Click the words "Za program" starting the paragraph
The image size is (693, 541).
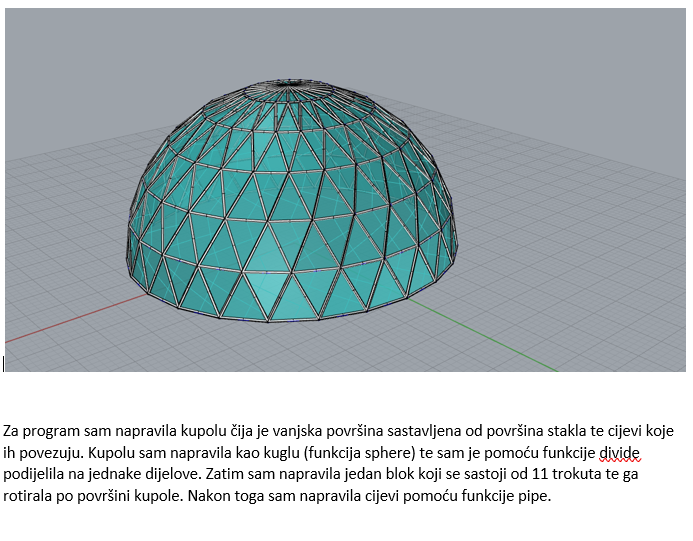coord(42,431)
